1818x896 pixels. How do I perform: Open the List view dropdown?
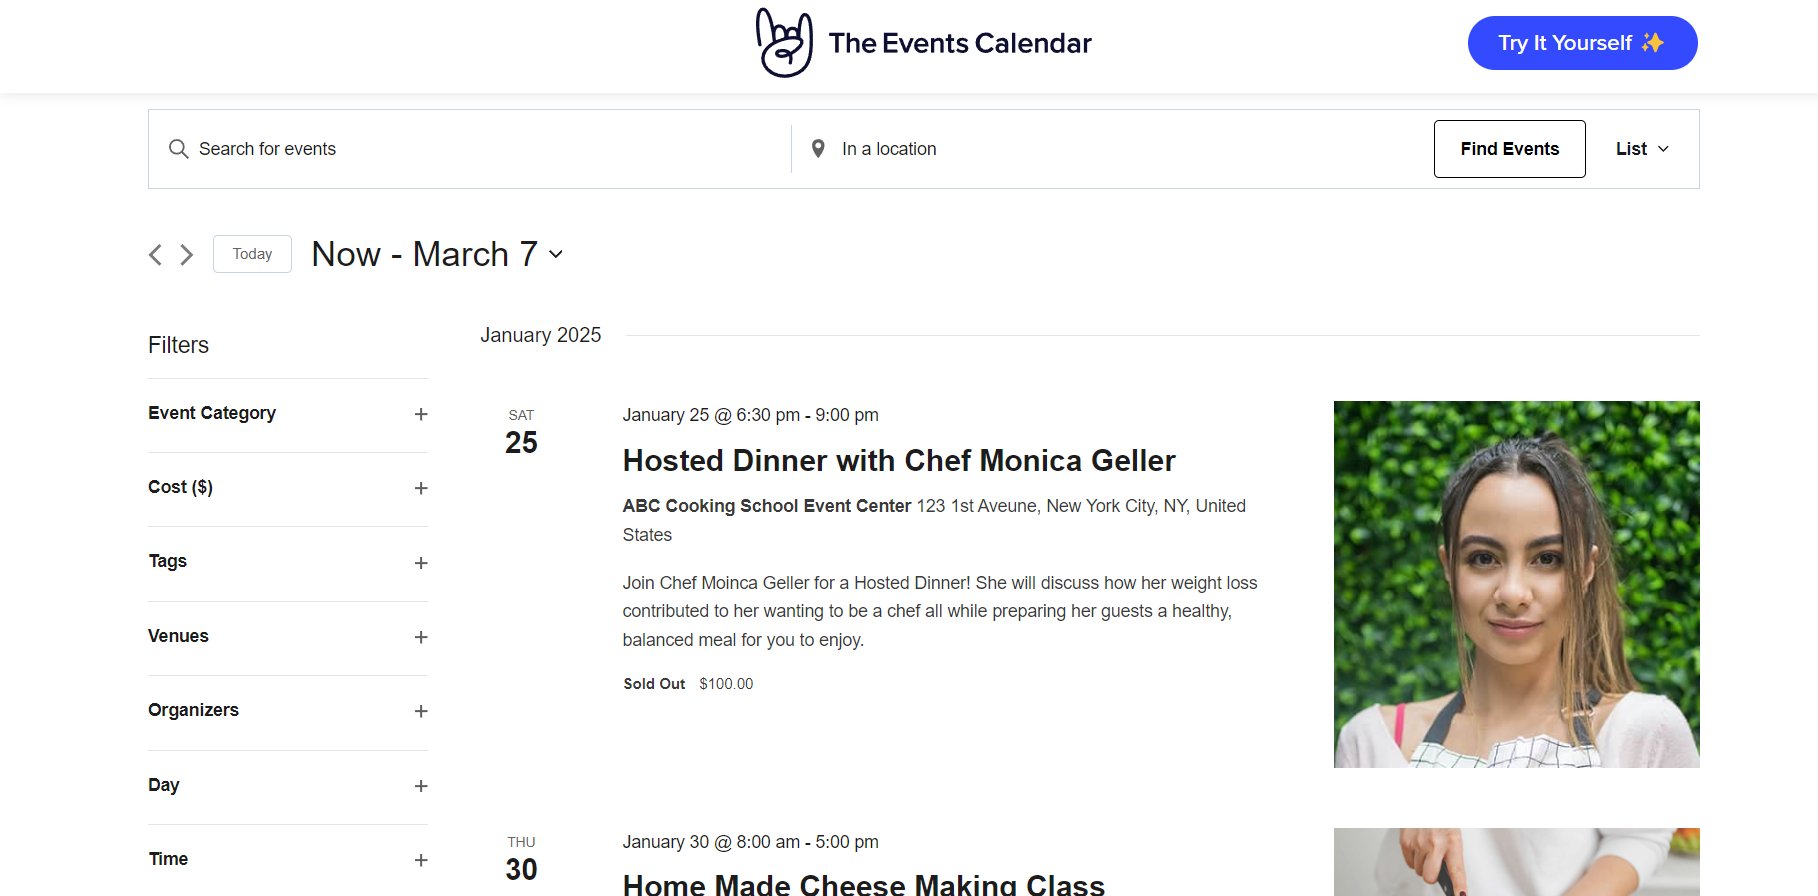[x=1641, y=148]
